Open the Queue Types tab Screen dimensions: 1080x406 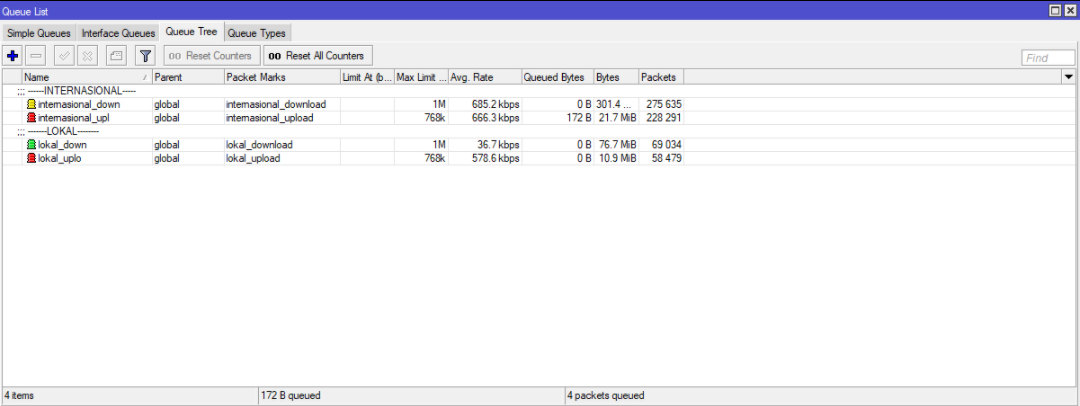(x=256, y=33)
